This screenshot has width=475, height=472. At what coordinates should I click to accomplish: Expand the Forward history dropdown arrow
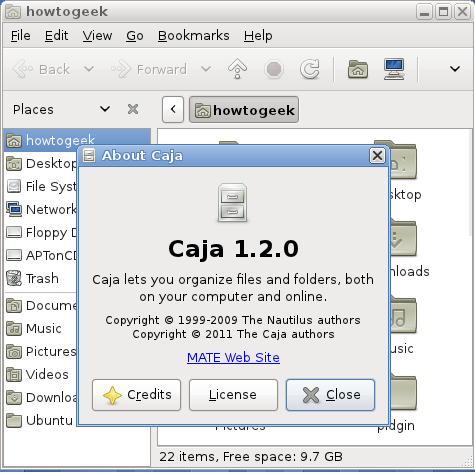206,69
